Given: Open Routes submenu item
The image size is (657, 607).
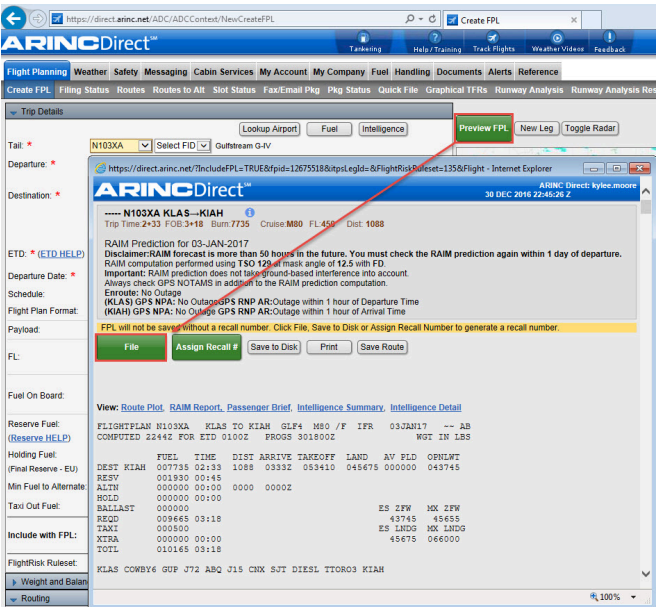Looking at the screenshot, I should 131,90.
